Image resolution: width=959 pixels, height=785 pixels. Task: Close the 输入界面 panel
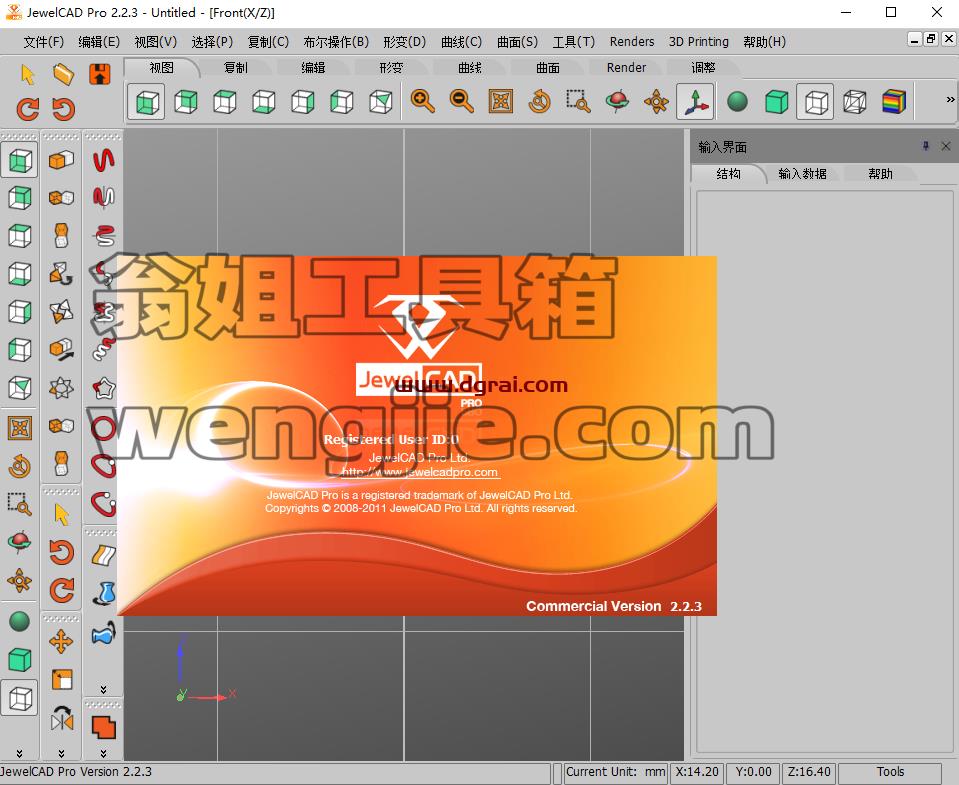(946, 146)
